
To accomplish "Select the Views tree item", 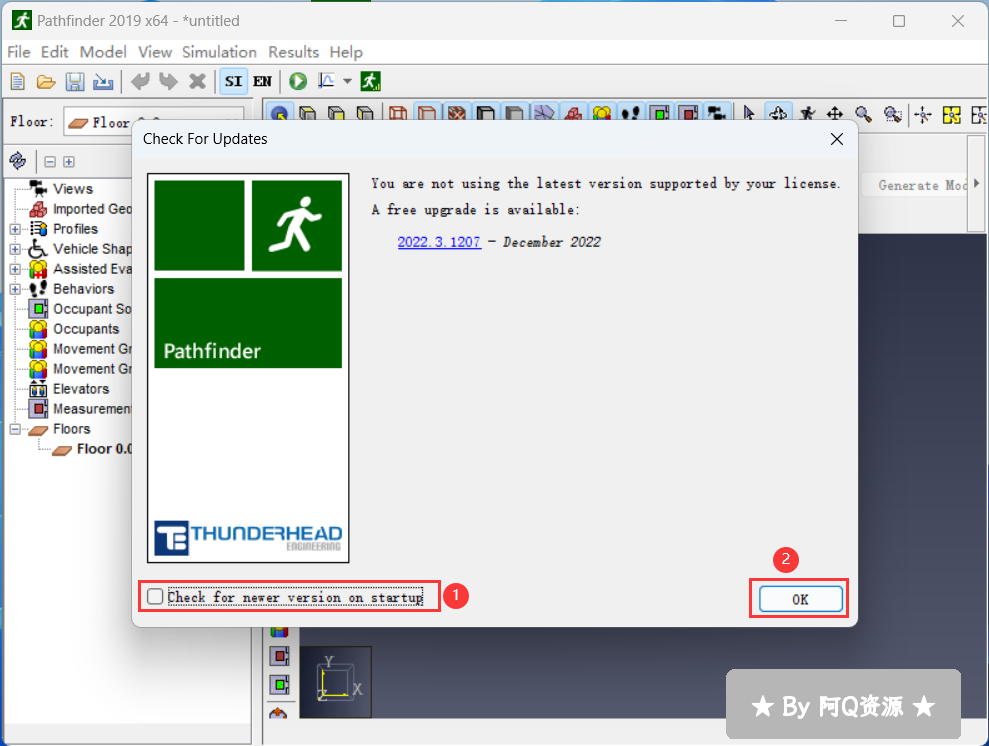I will tap(73, 189).
